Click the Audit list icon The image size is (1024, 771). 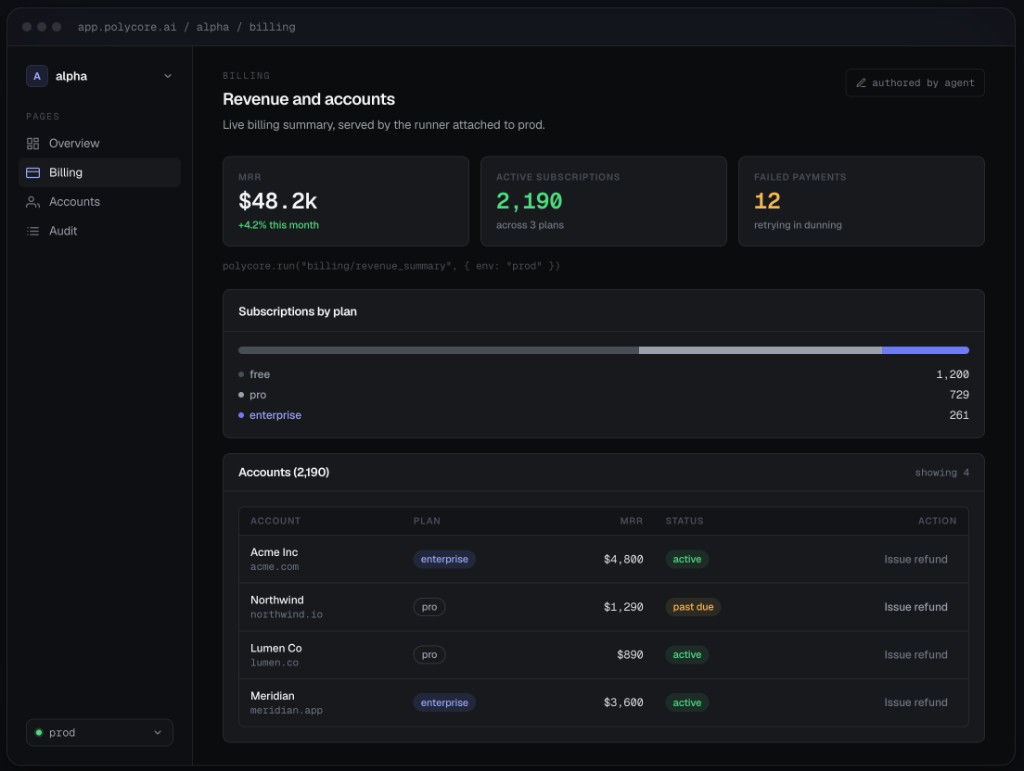point(33,231)
